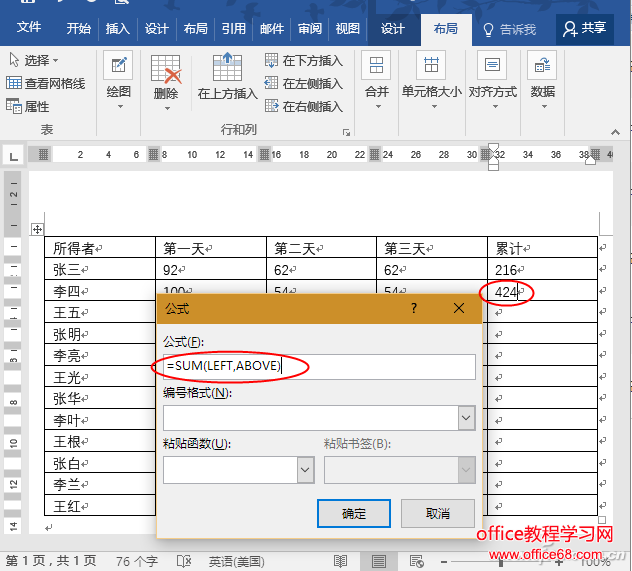Click the 张三 name cell

(100, 269)
